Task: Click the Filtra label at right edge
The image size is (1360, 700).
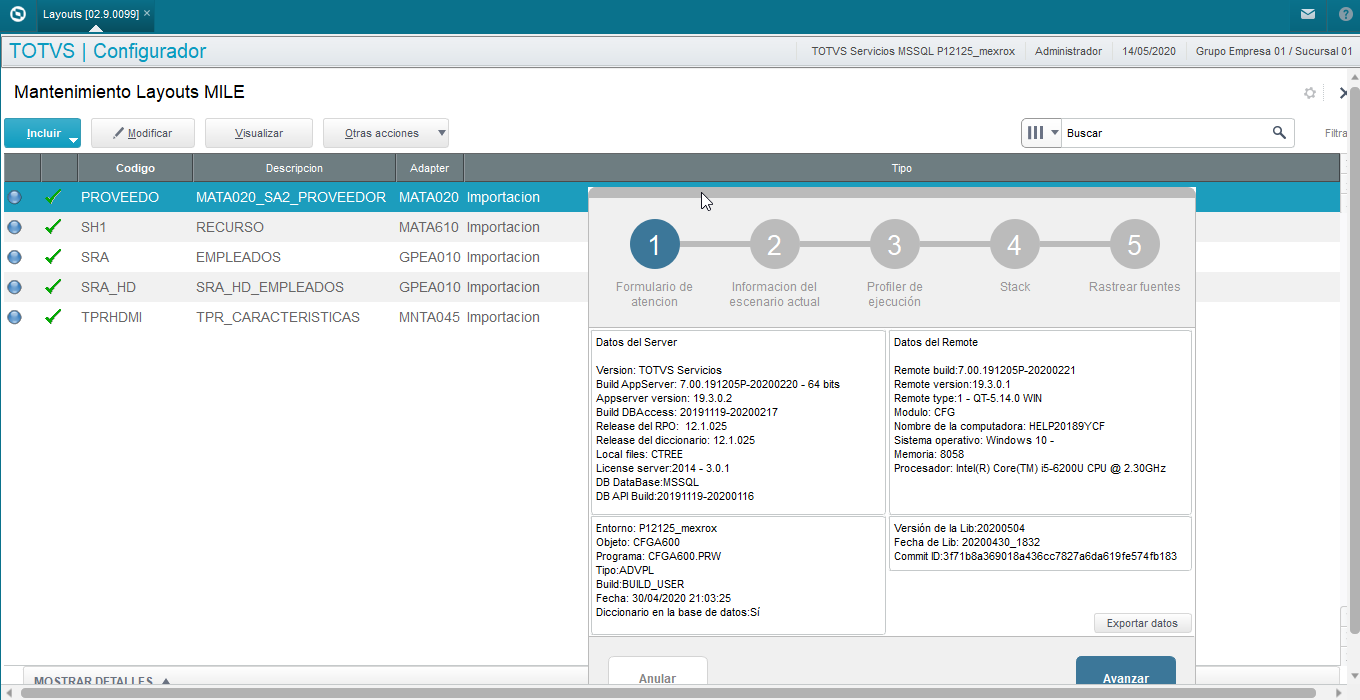Action: 1336,133
